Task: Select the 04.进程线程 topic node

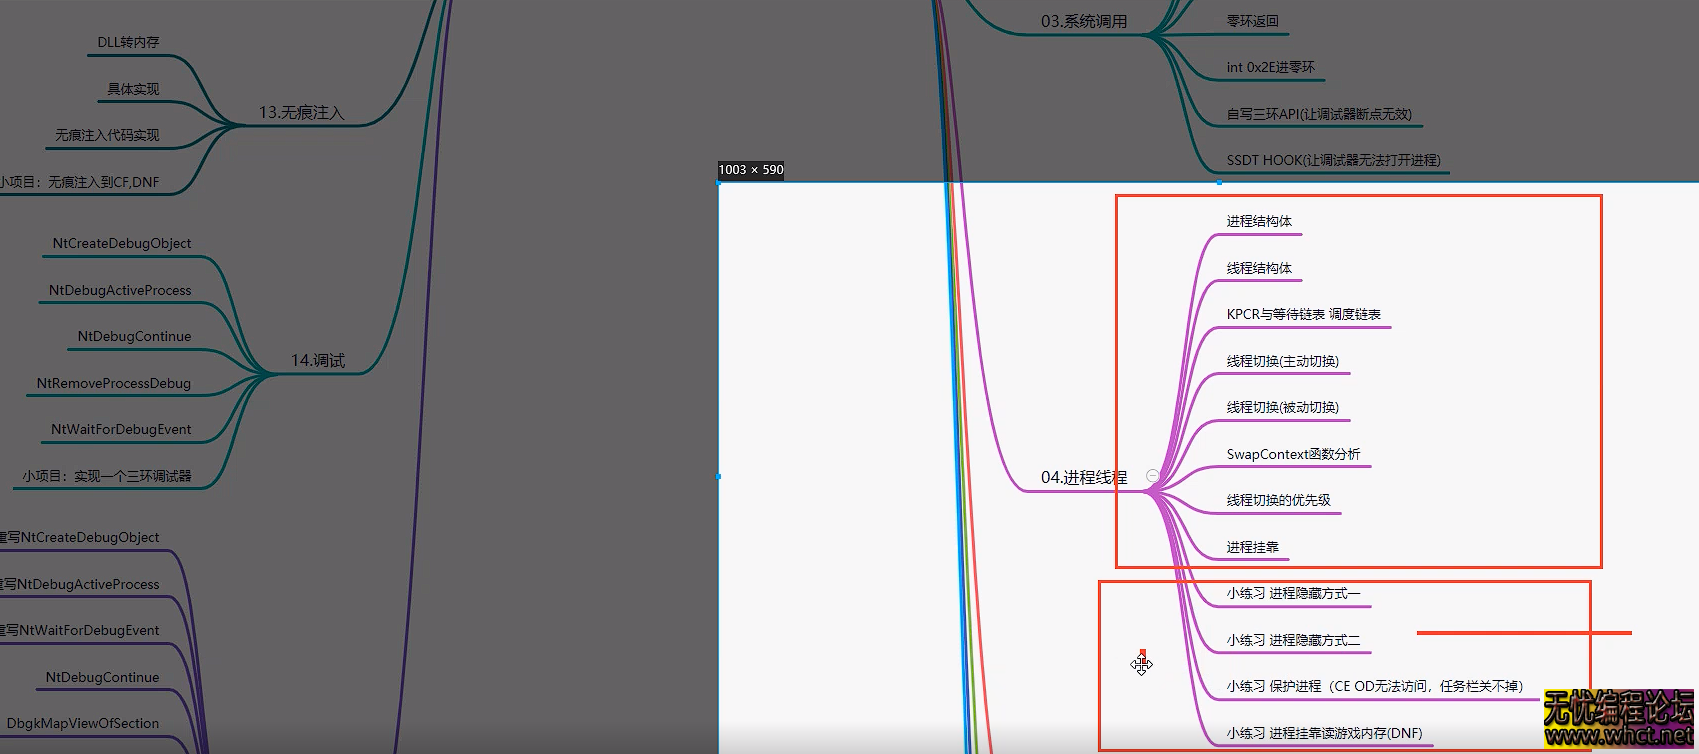Action: point(1083,478)
